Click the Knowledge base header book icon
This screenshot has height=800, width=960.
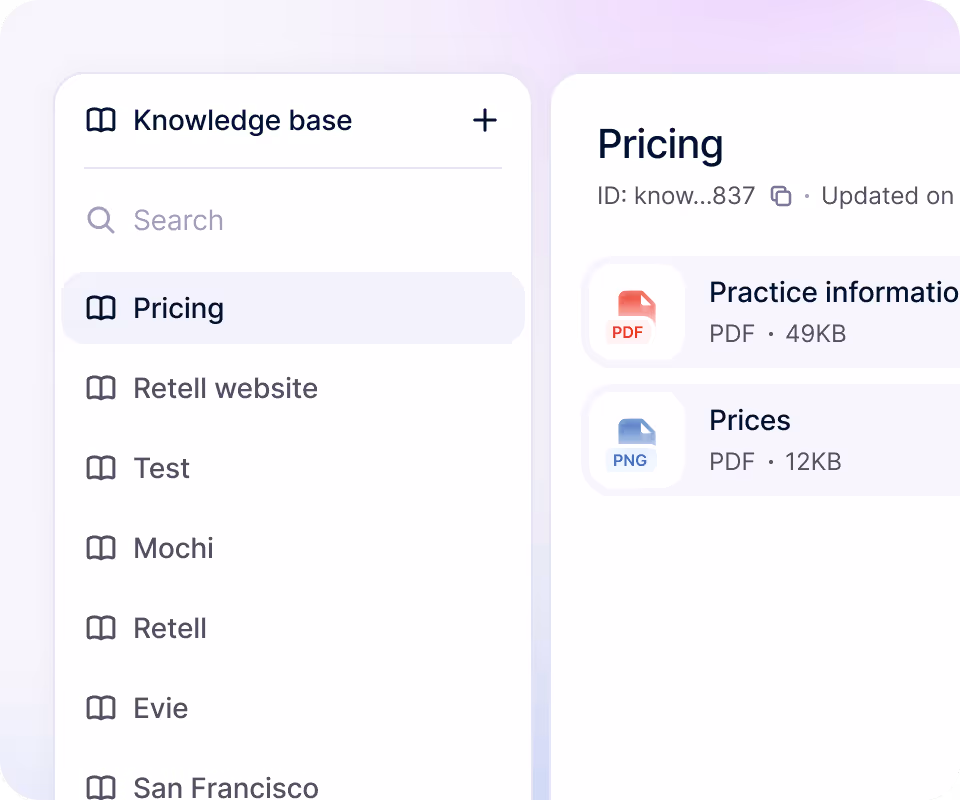(x=101, y=120)
